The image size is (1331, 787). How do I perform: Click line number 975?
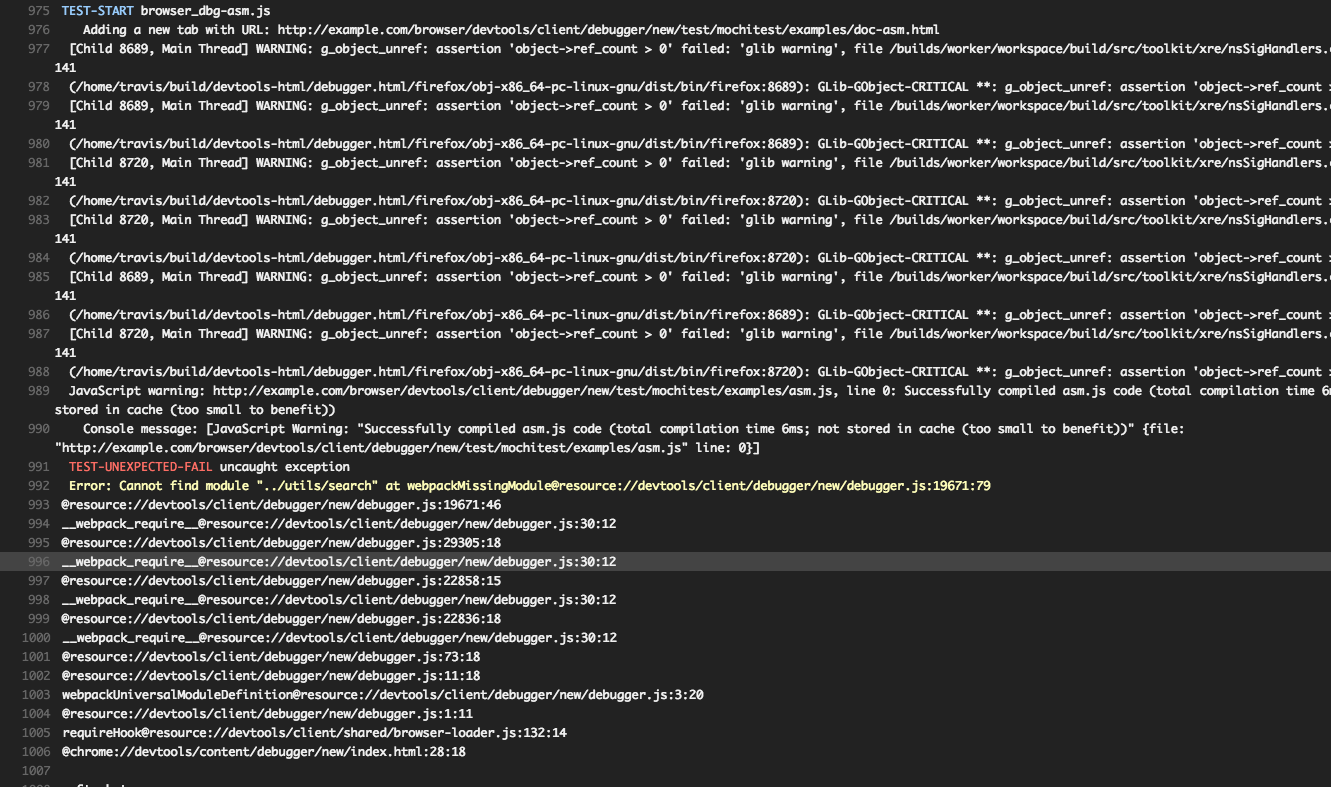click(38, 10)
